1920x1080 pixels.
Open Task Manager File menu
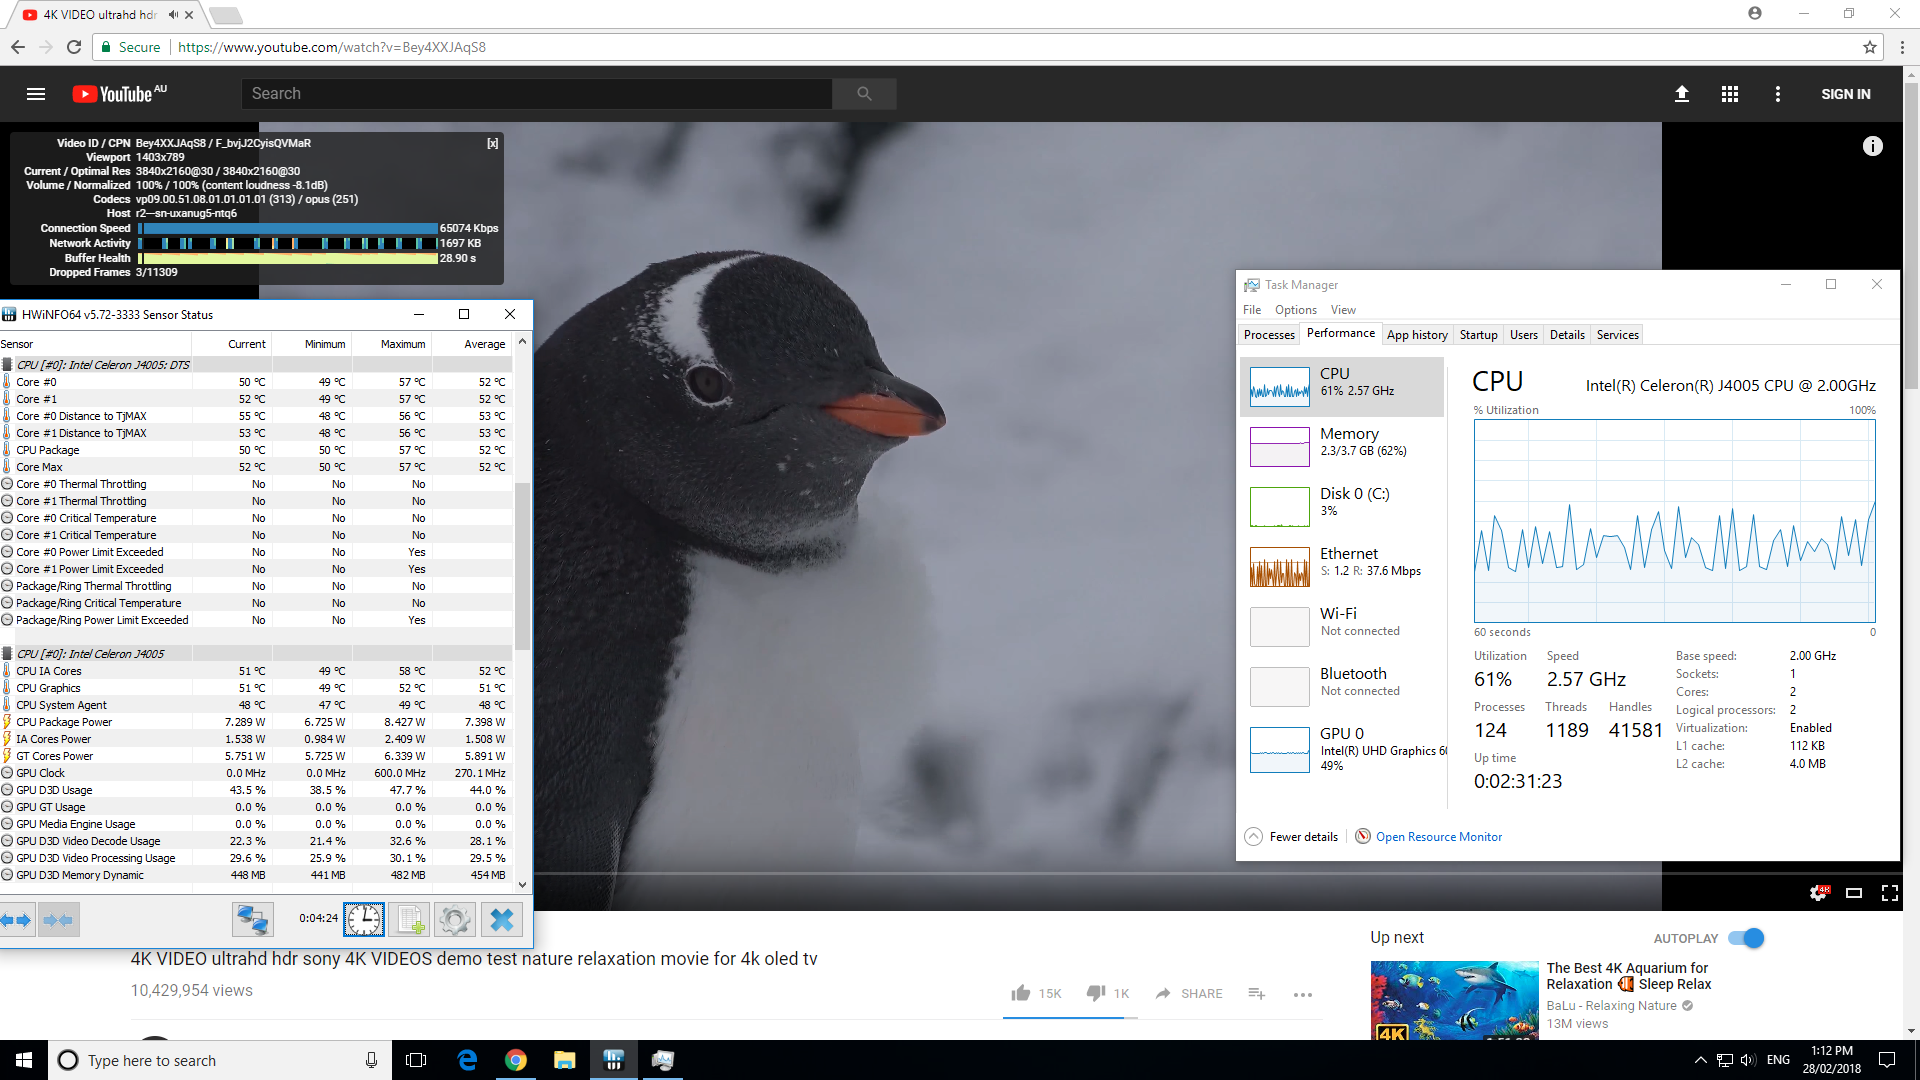[x=1252, y=310]
